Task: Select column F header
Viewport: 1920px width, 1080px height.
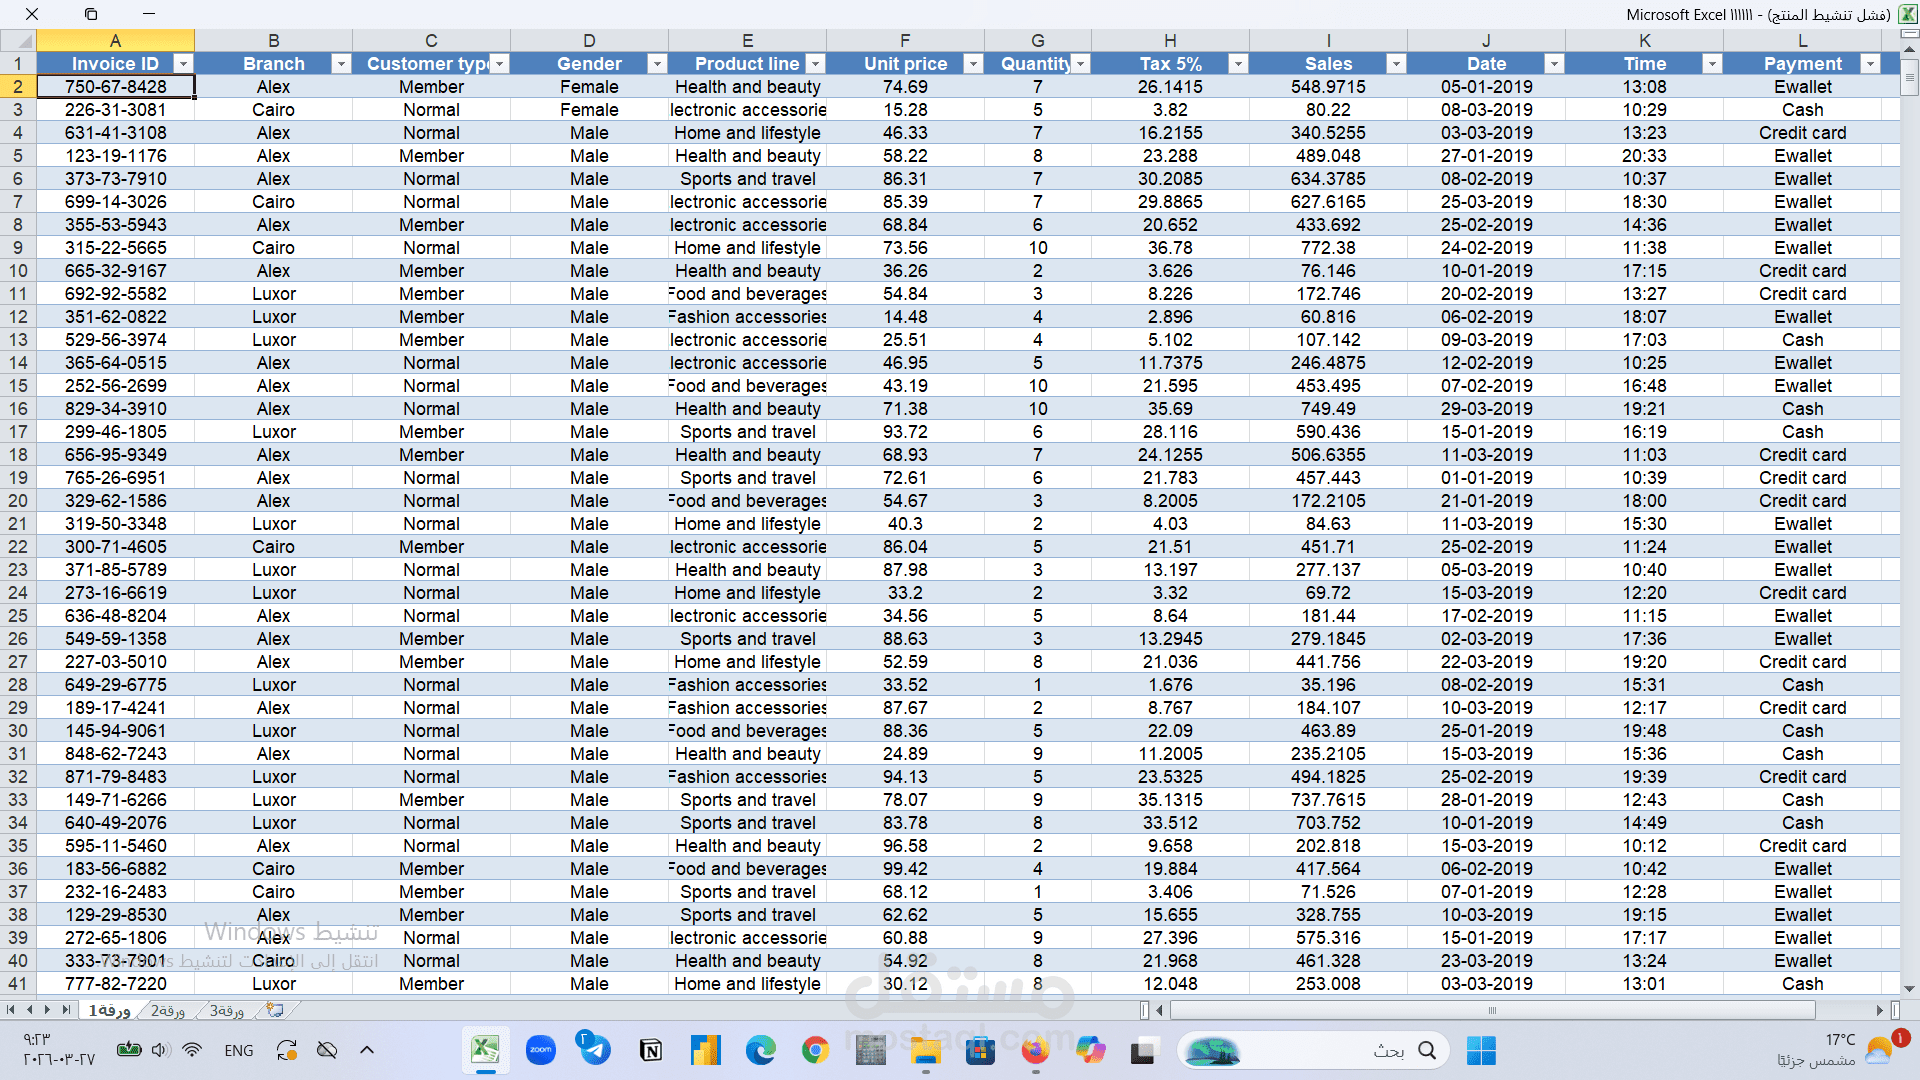Action: point(905,41)
